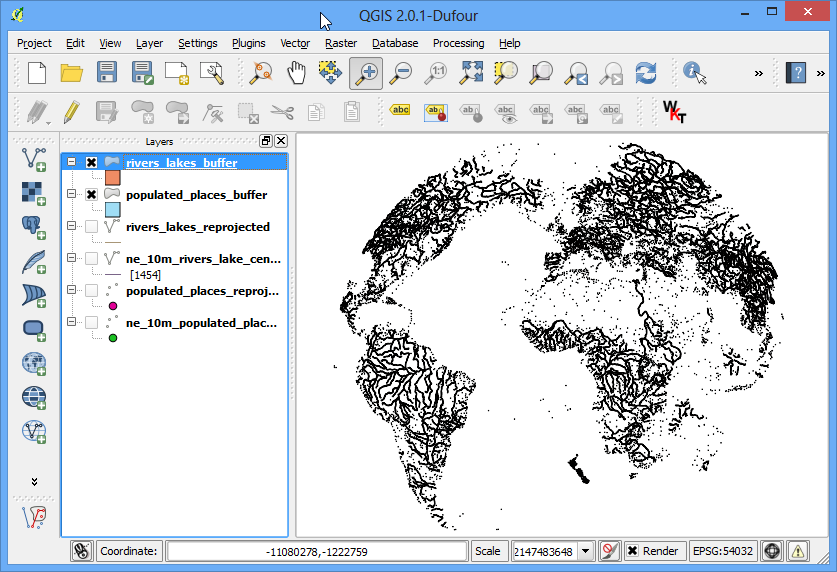Click the Refresh map icon
The width and height of the screenshot is (837, 572).
646,73
